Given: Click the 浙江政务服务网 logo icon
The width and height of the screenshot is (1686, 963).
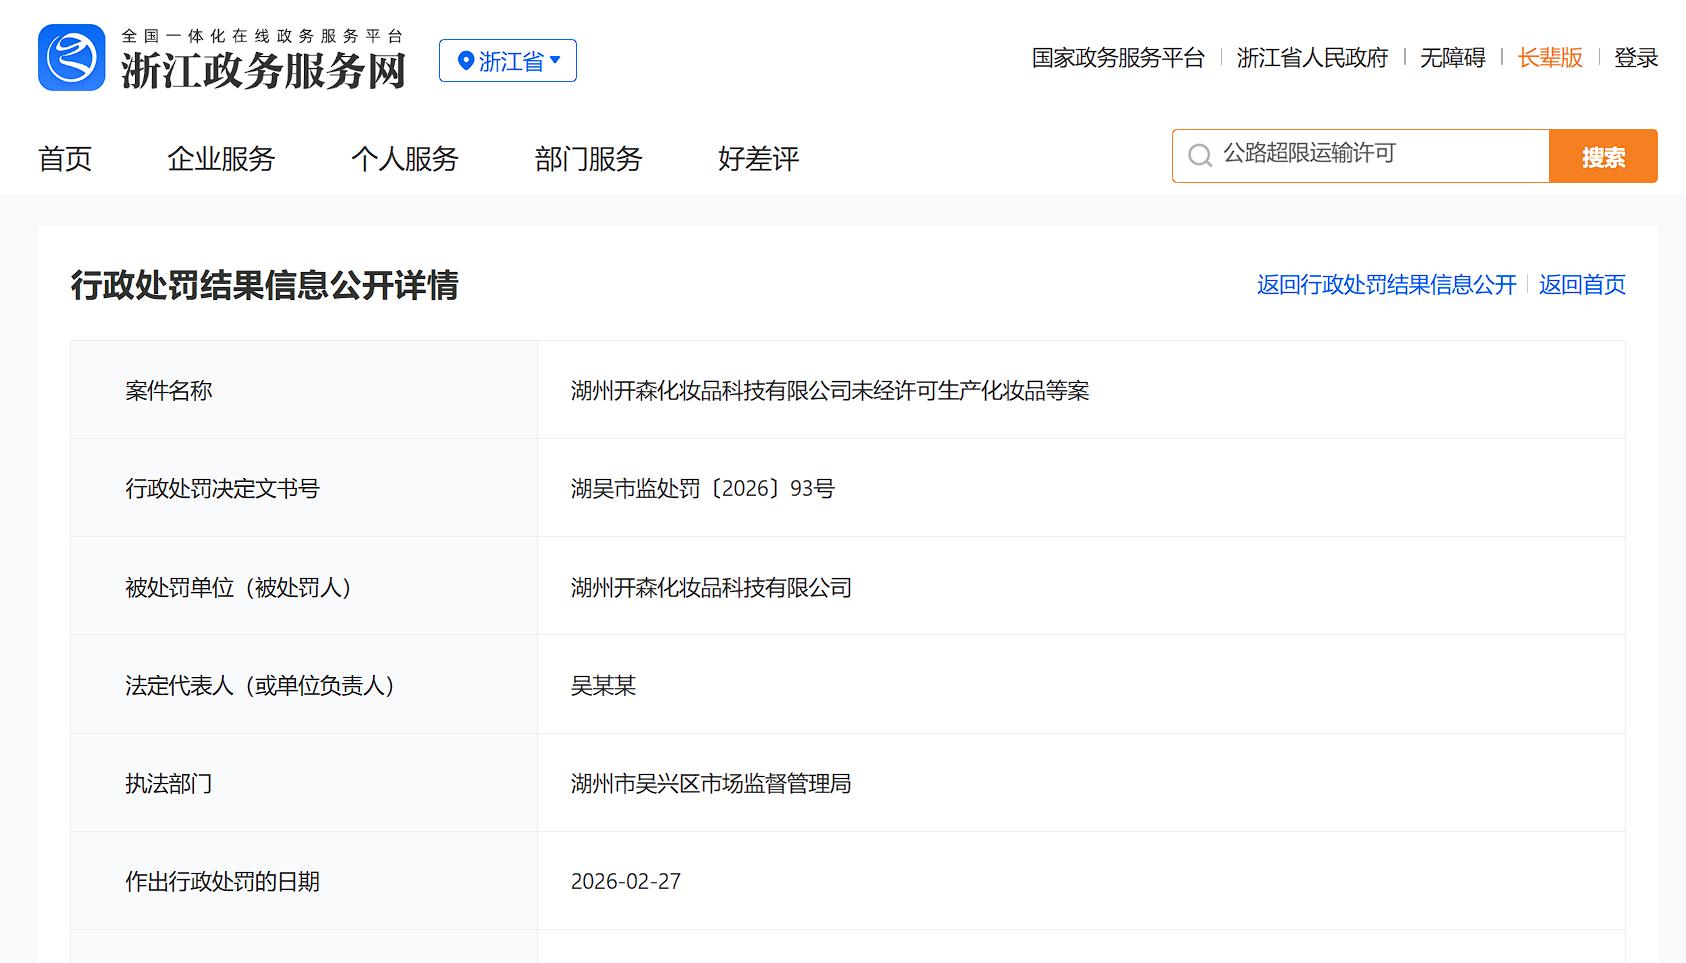Looking at the screenshot, I should click(x=72, y=58).
